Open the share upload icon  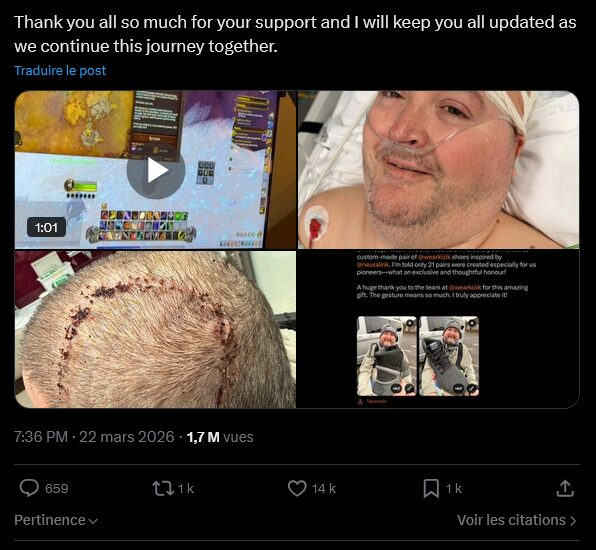point(565,488)
